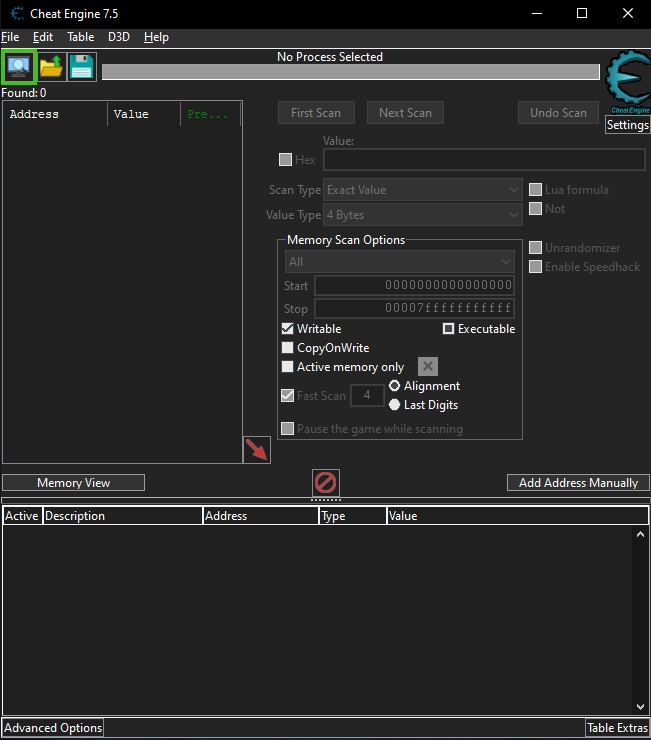
Task: Click the Description column header
Action: [x=123, y=516]
